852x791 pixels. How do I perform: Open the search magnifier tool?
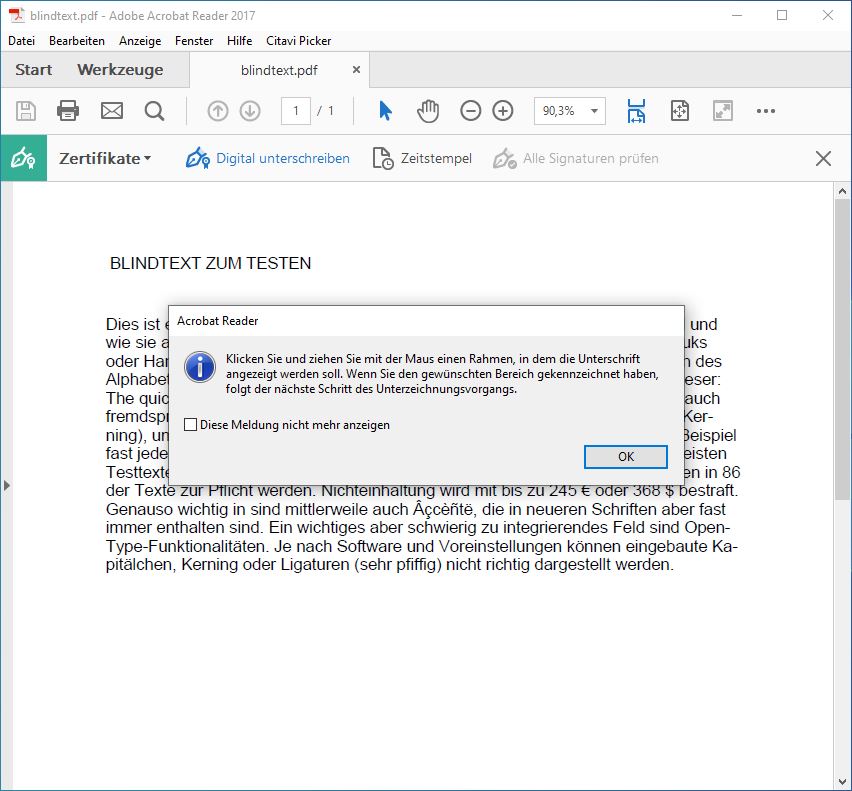tap(154, 111)
